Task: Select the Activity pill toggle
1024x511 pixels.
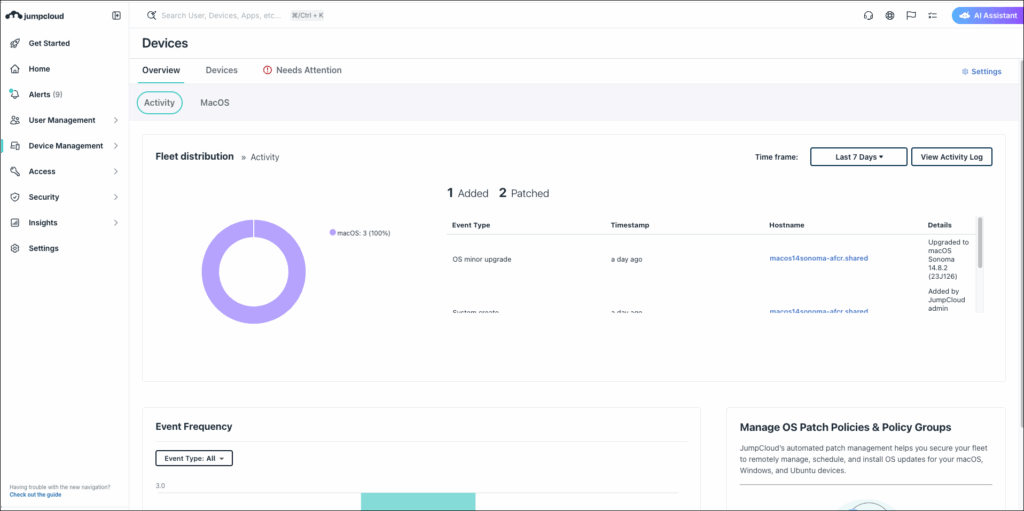Action: tap(159, 103)
